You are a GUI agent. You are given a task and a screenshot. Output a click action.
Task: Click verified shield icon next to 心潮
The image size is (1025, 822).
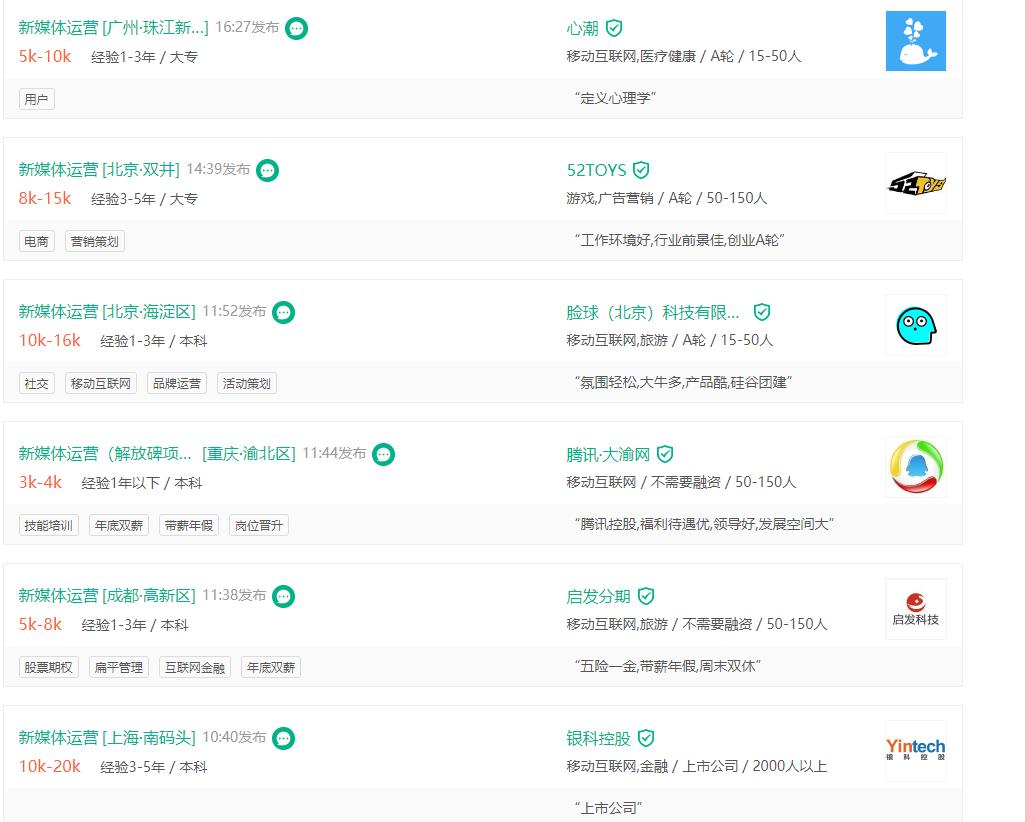point(614,28)
